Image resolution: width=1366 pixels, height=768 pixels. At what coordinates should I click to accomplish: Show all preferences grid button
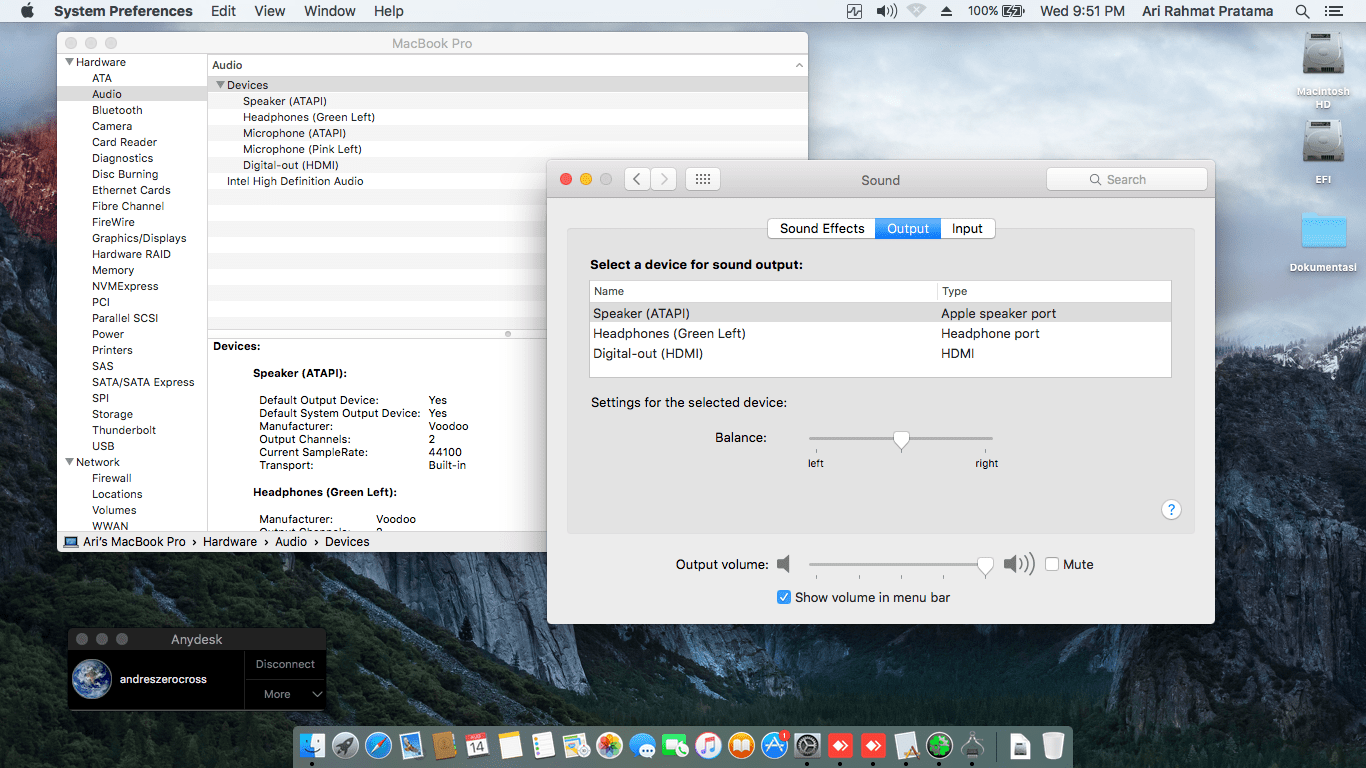[702, 179]
